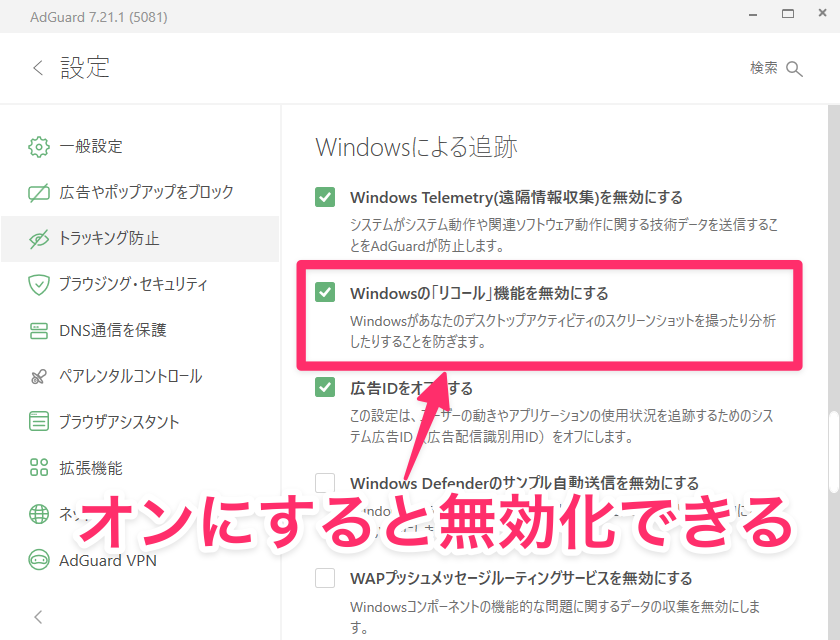Click the DNS通信を保護 server icon

[39, 330]
